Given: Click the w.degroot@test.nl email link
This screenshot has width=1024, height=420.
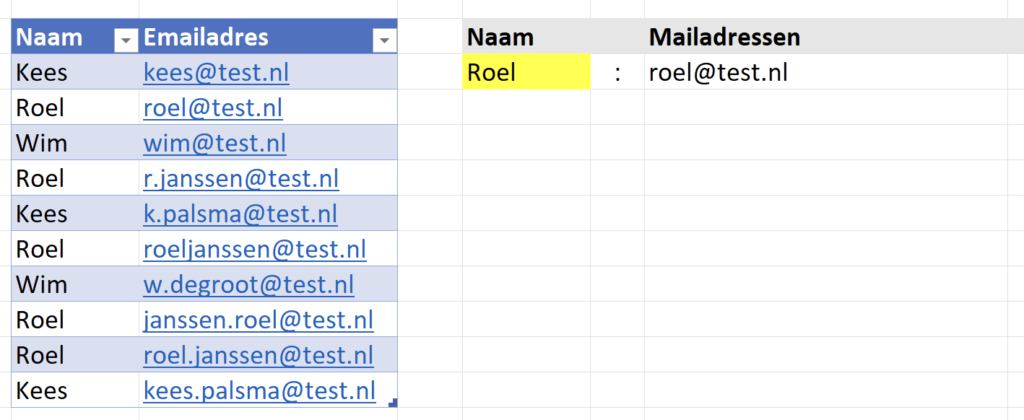Looking at the screenshot, I should pos(248,285).
